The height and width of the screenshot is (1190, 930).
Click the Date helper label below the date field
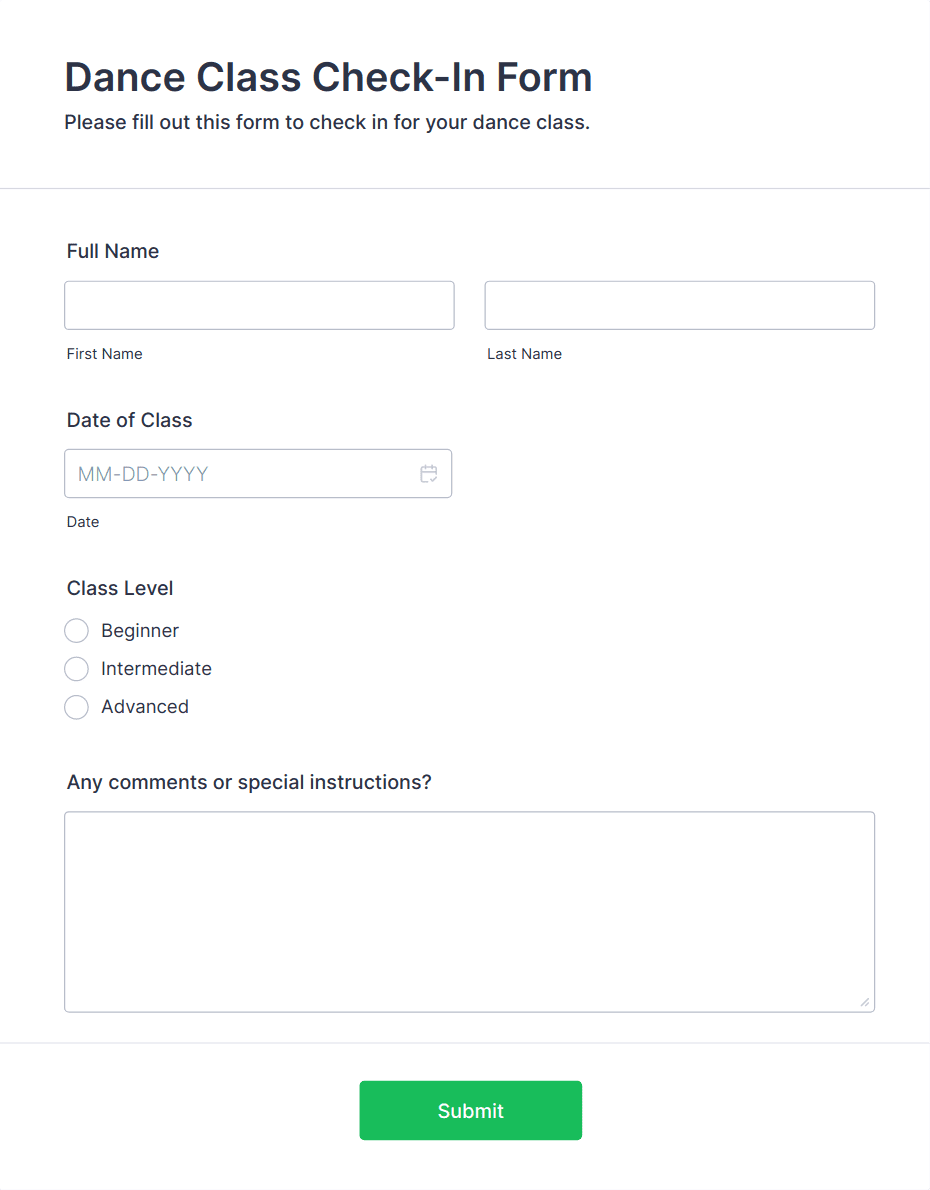click(83, 521)
